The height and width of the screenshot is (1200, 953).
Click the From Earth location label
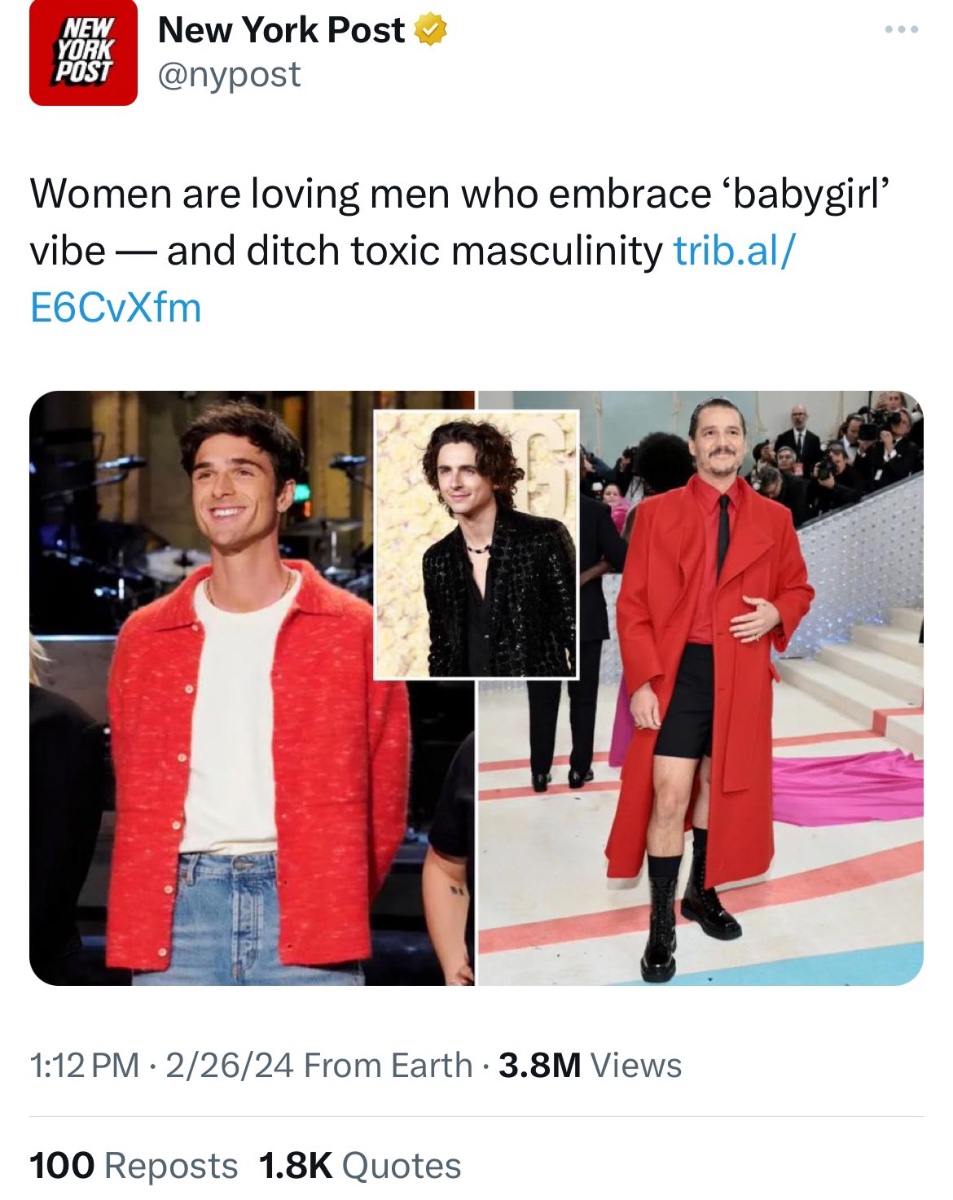pos(387,1065)
